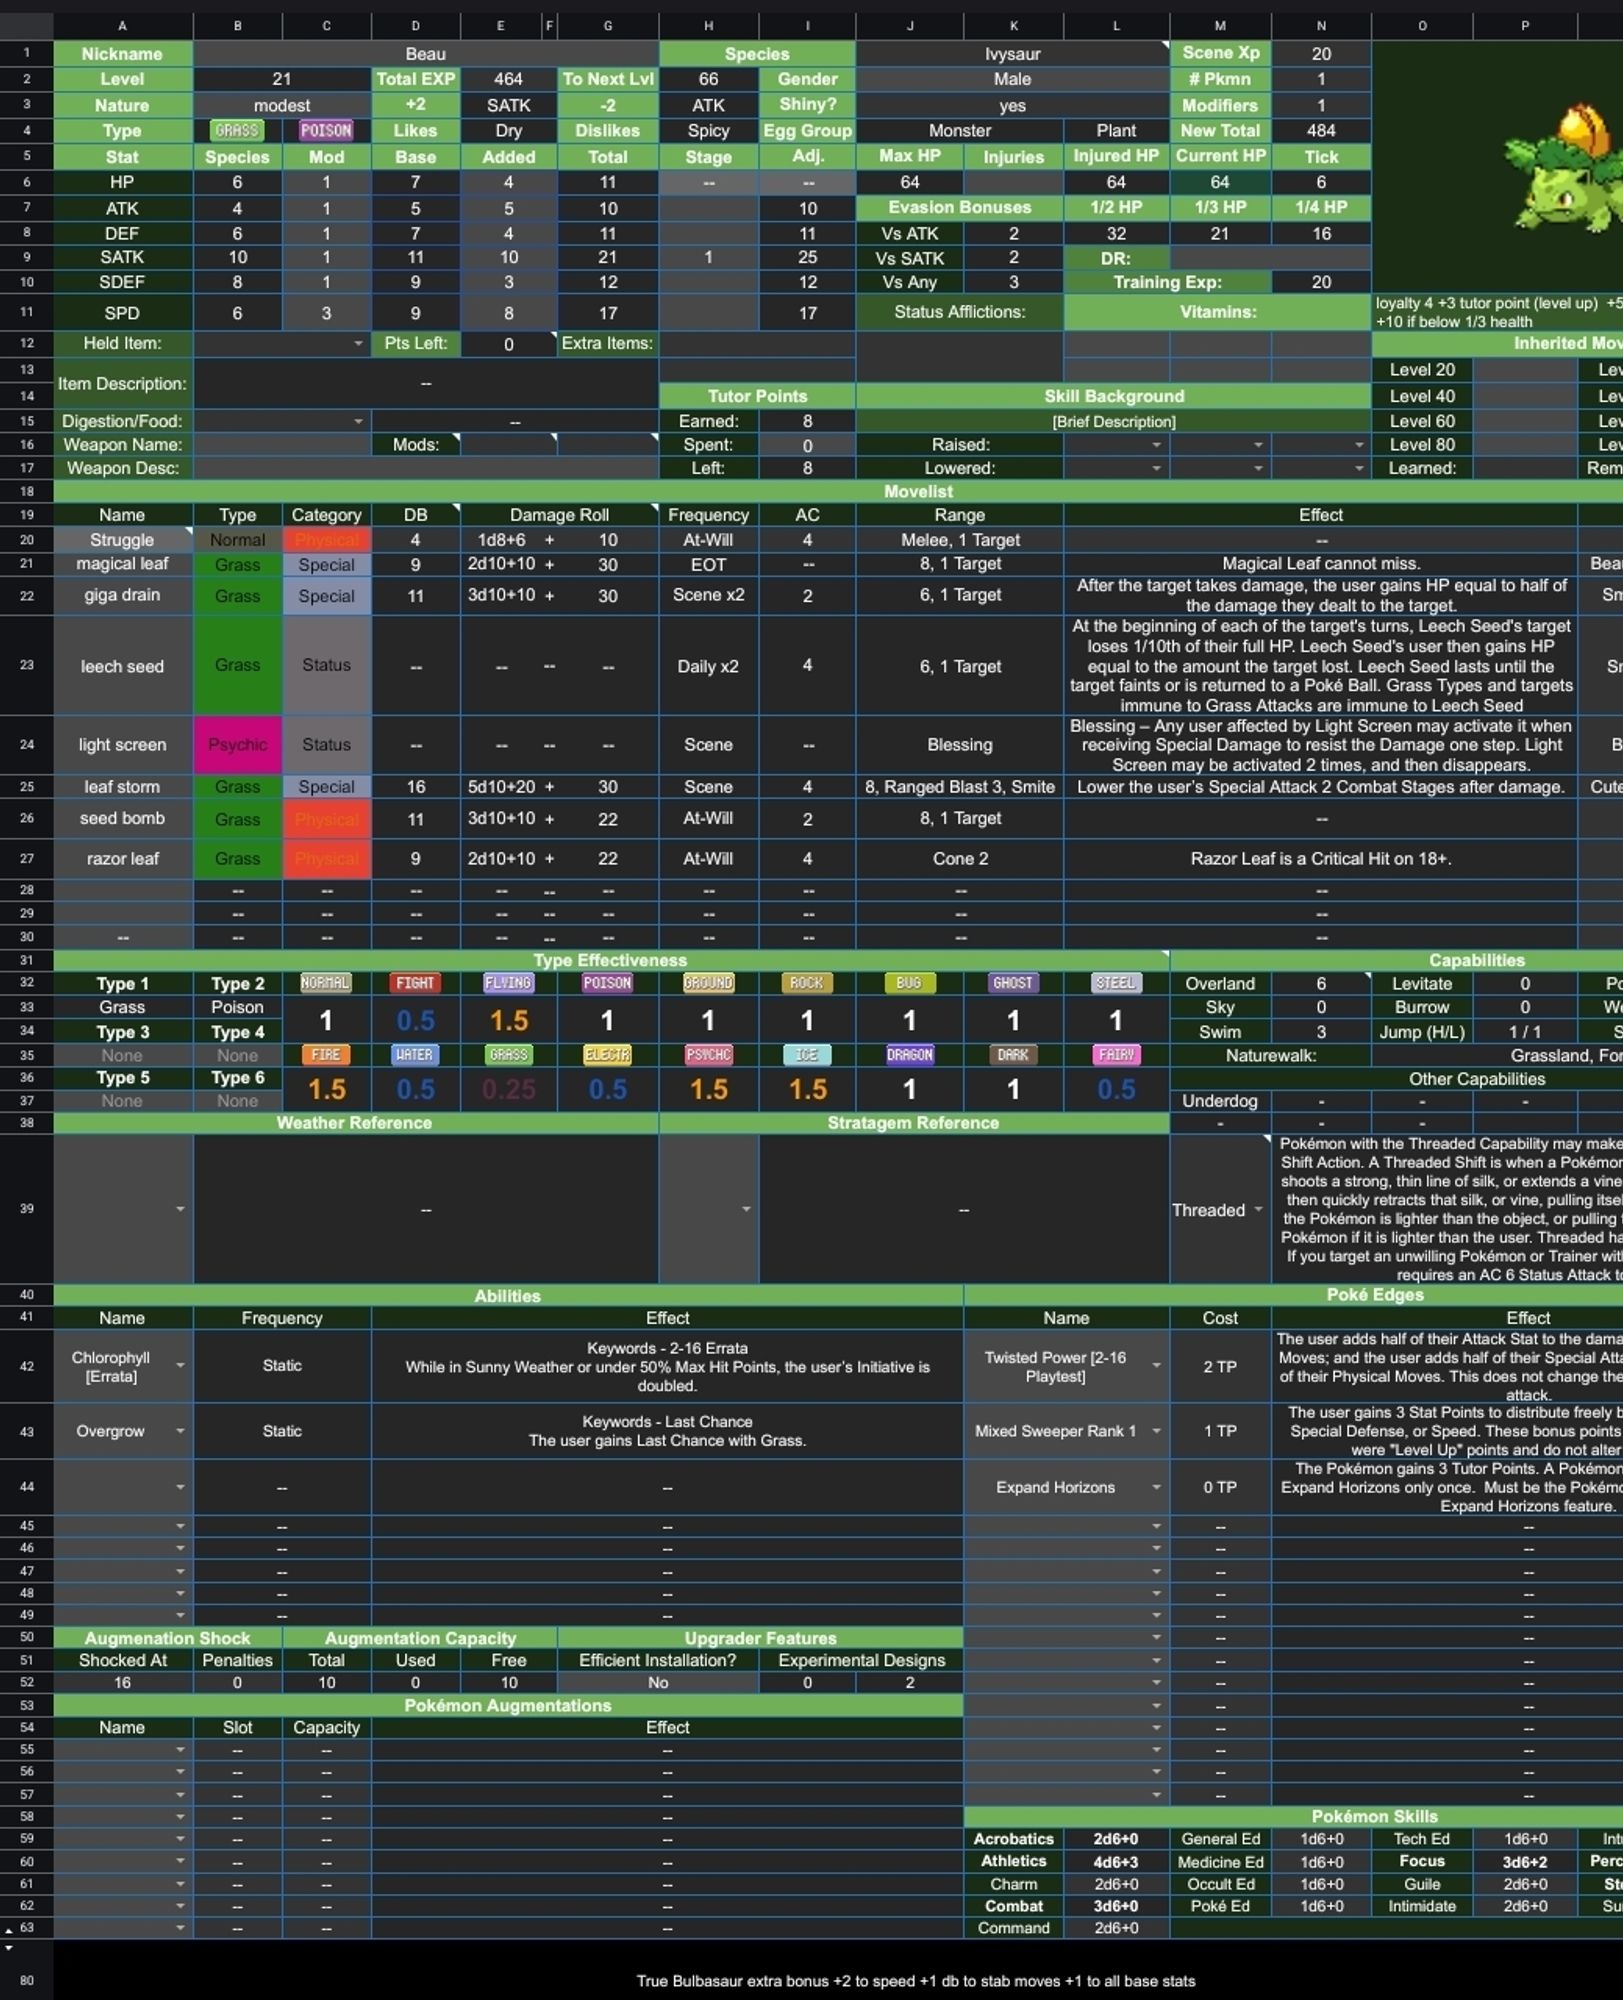Viewport: 1623px width, 2000px height.
Task: Click the '[Brief Description]' cell
Action: [1113, 421]
